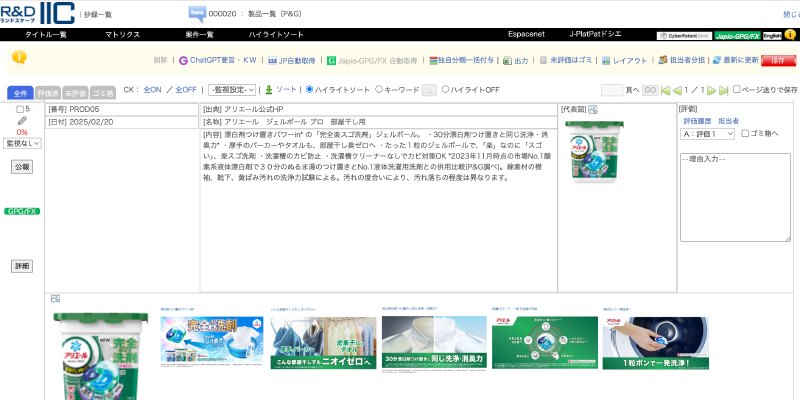
Task: Go to next page arrow
Action: coord(711,90)
